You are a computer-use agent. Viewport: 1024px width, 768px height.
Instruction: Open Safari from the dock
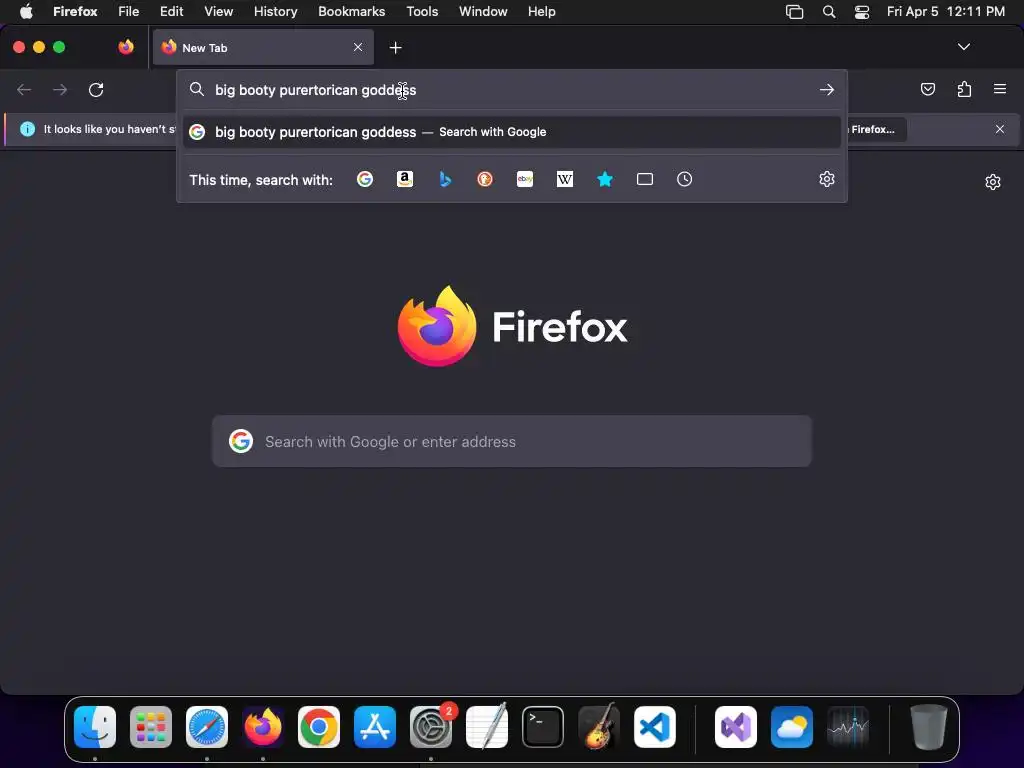(x=207, y=727)
